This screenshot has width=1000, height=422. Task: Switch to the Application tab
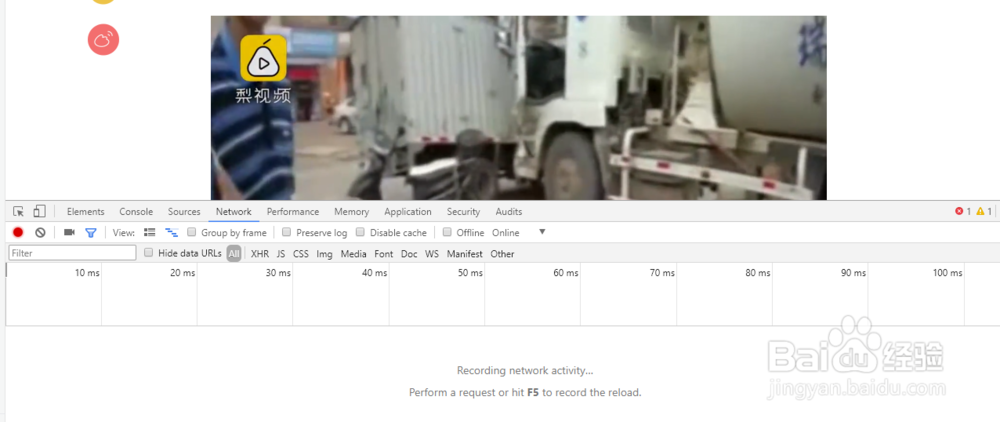[x=408, y=212]
